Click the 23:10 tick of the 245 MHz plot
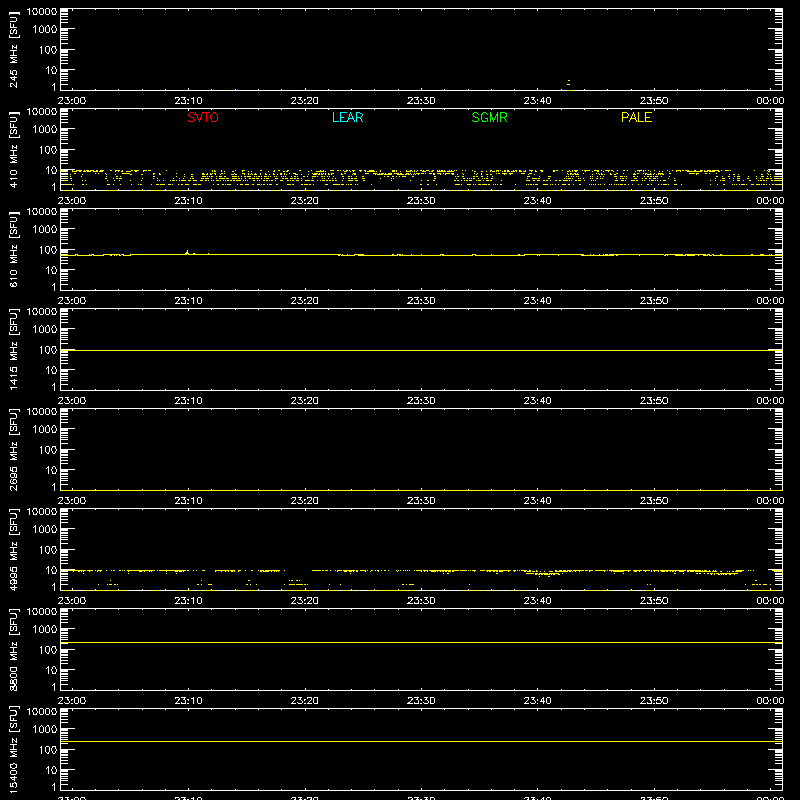The width and height of the screenshot is (800, 800). pos(188,101)
